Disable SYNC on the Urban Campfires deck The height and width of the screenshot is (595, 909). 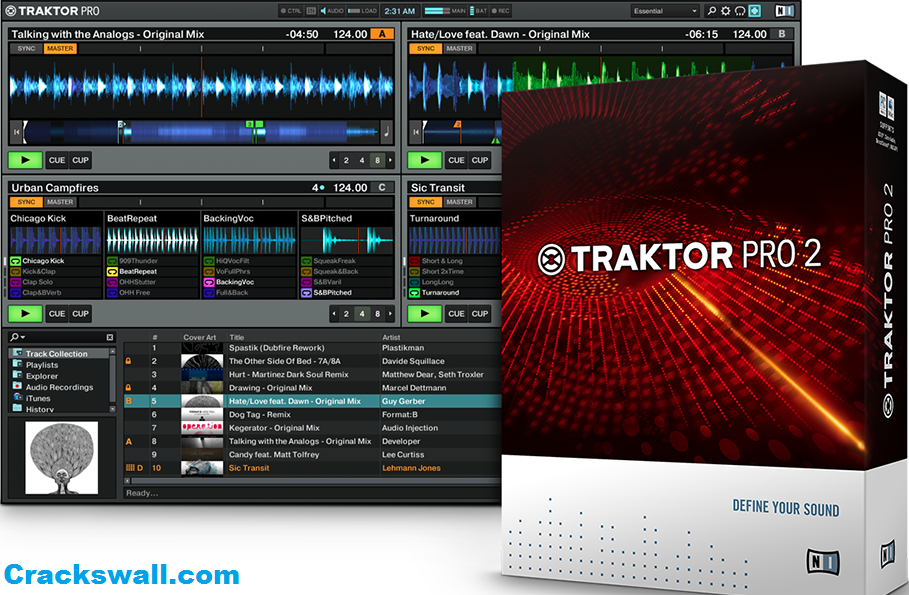[x=26, y=202]
